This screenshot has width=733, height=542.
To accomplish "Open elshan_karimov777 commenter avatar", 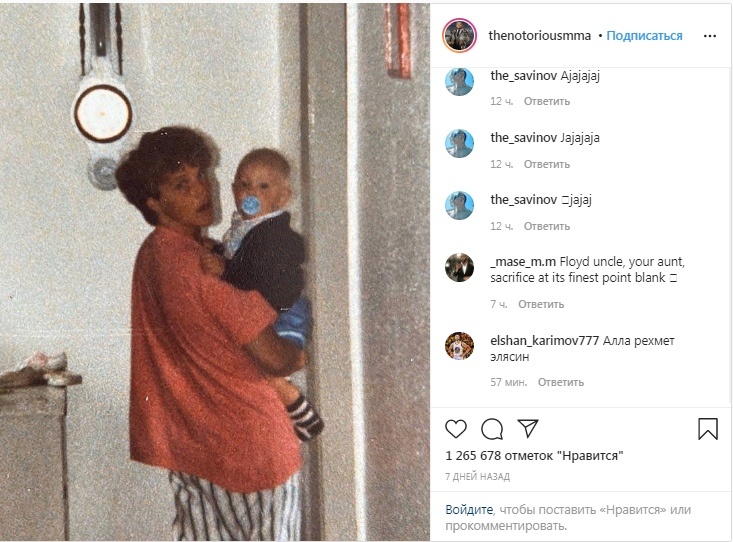I will [x=460, y=346].
